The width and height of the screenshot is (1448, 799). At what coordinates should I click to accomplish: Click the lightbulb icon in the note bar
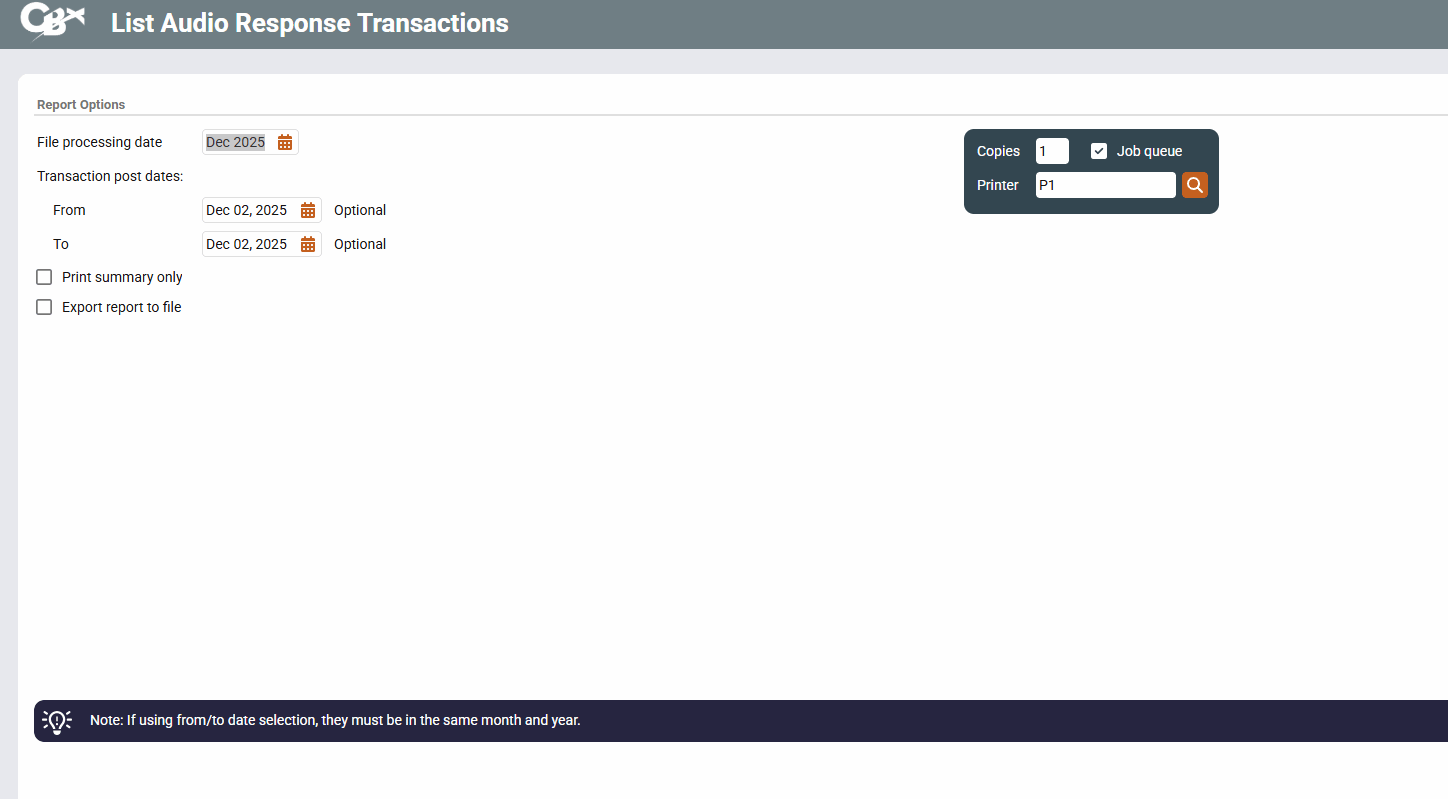57,720
